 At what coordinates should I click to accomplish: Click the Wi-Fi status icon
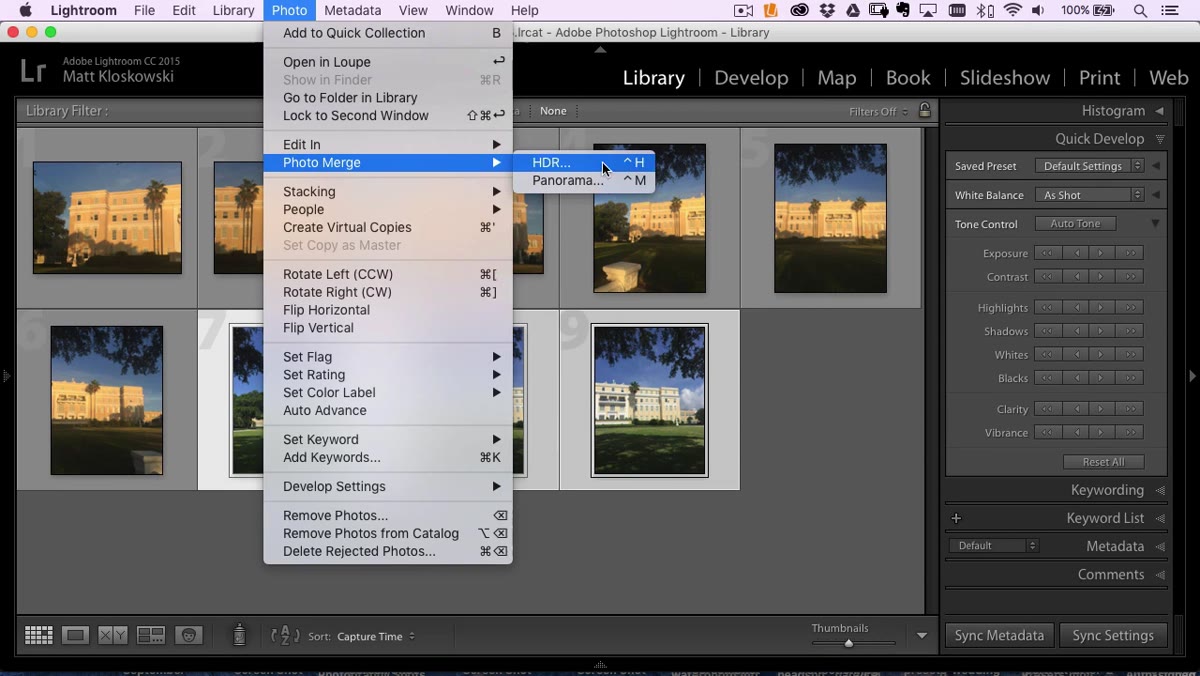[x=1013, y=11]
